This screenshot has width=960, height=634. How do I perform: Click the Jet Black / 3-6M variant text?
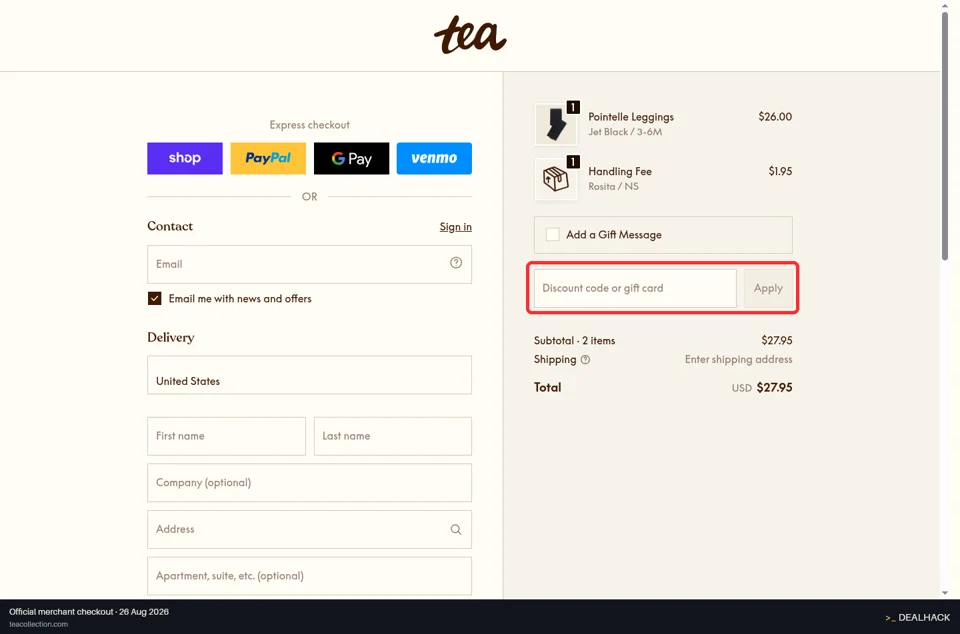[625, 132]
